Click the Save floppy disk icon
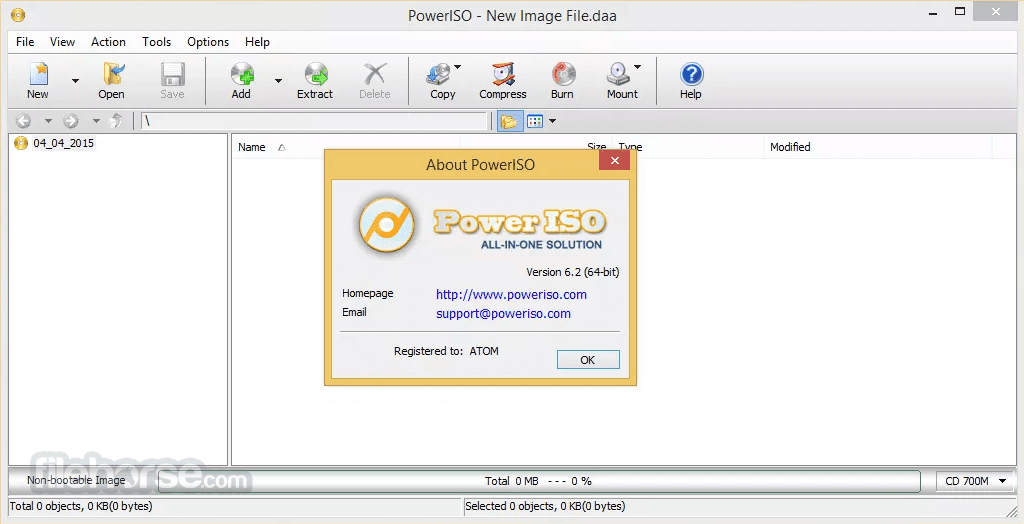1024x524 pixels. (x=172, y=74)
